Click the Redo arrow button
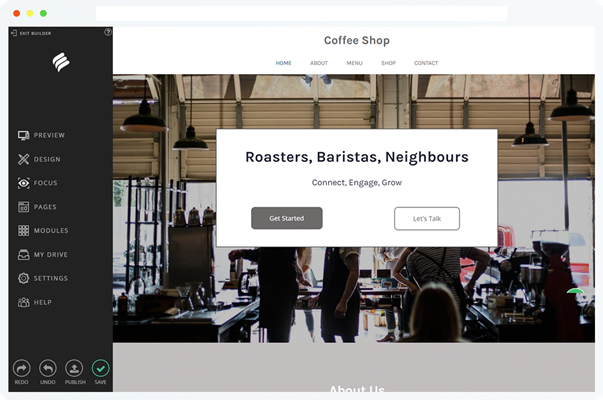The width and height of the screenshot is (603, 400). pos(22,368)
